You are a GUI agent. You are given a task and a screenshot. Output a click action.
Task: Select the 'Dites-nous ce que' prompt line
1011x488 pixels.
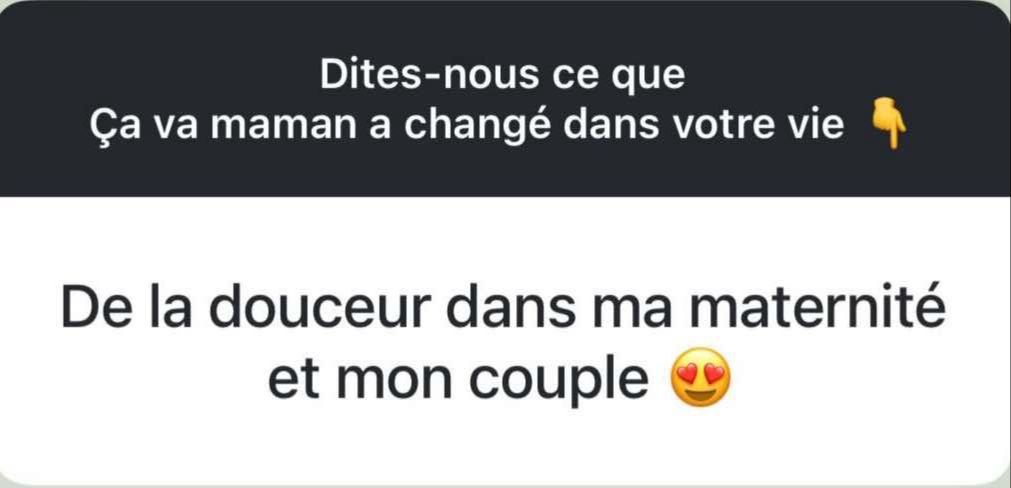[x=503, y=77]
